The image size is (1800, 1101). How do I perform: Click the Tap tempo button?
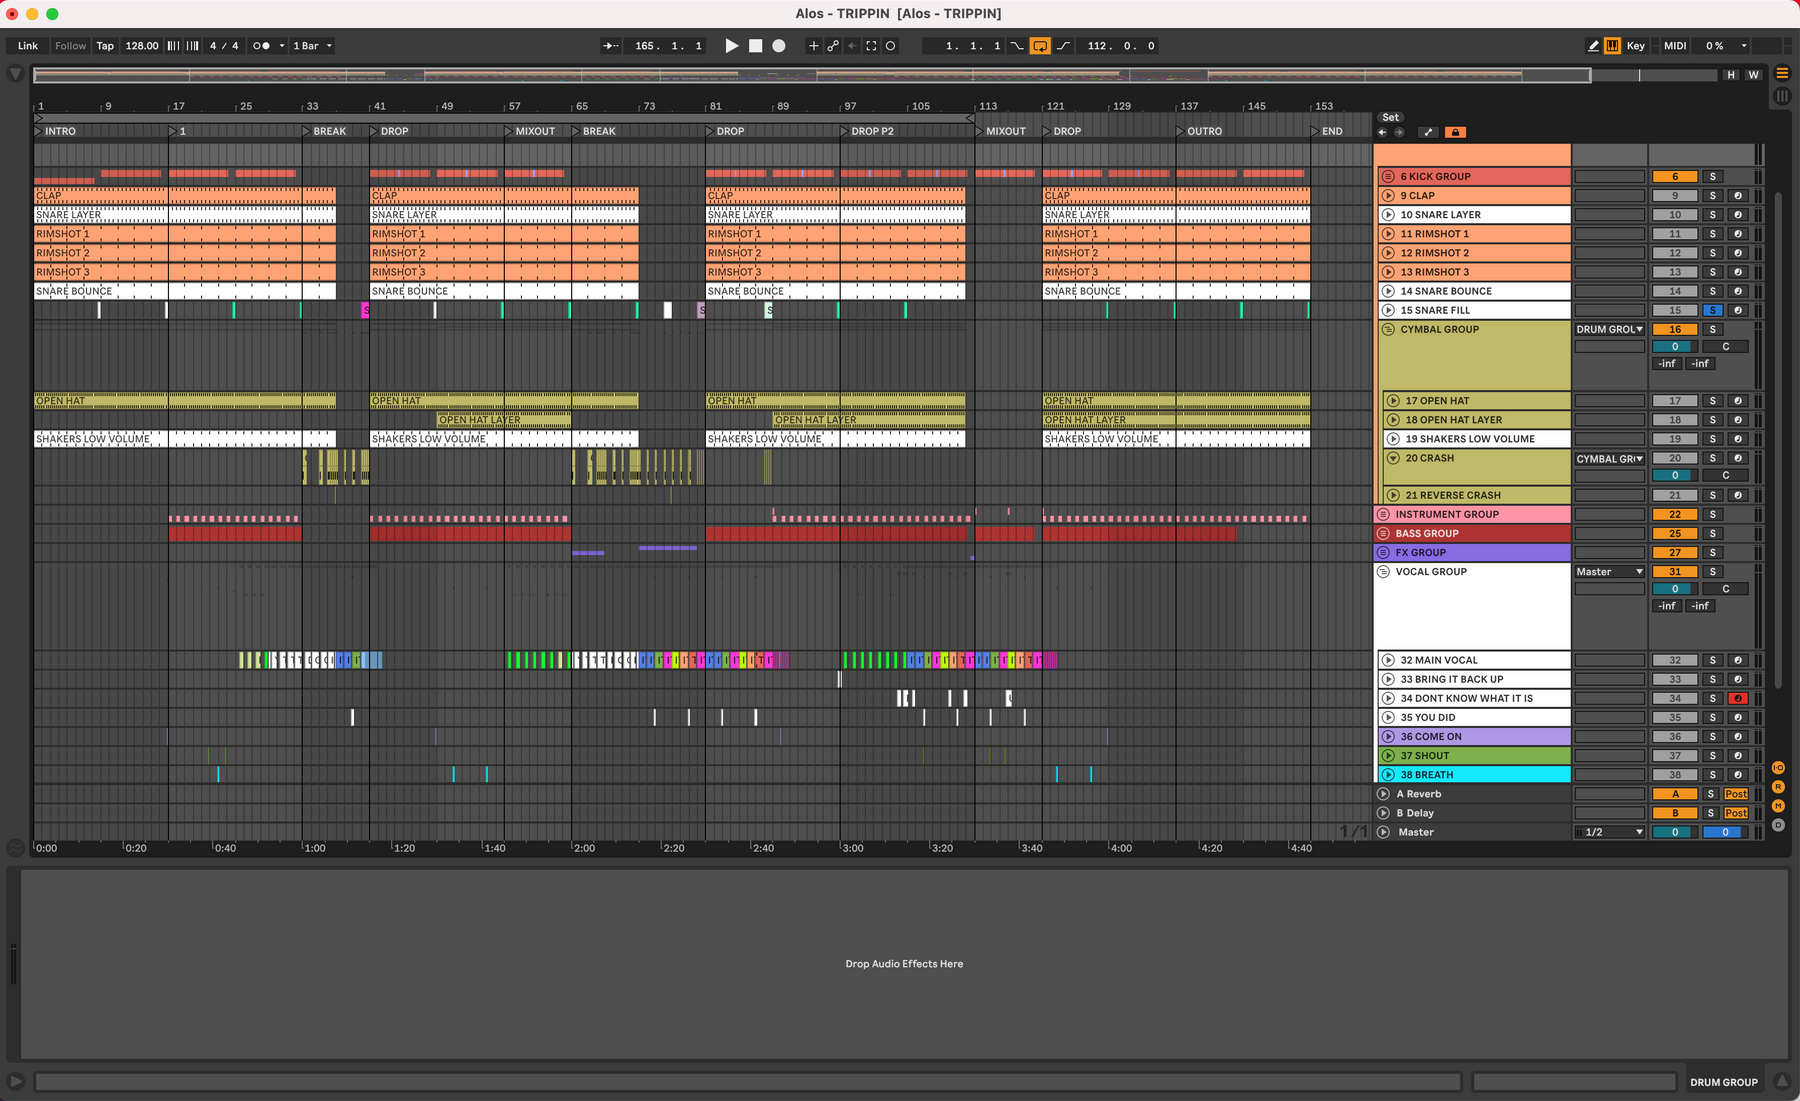click(x=105, y=46)
